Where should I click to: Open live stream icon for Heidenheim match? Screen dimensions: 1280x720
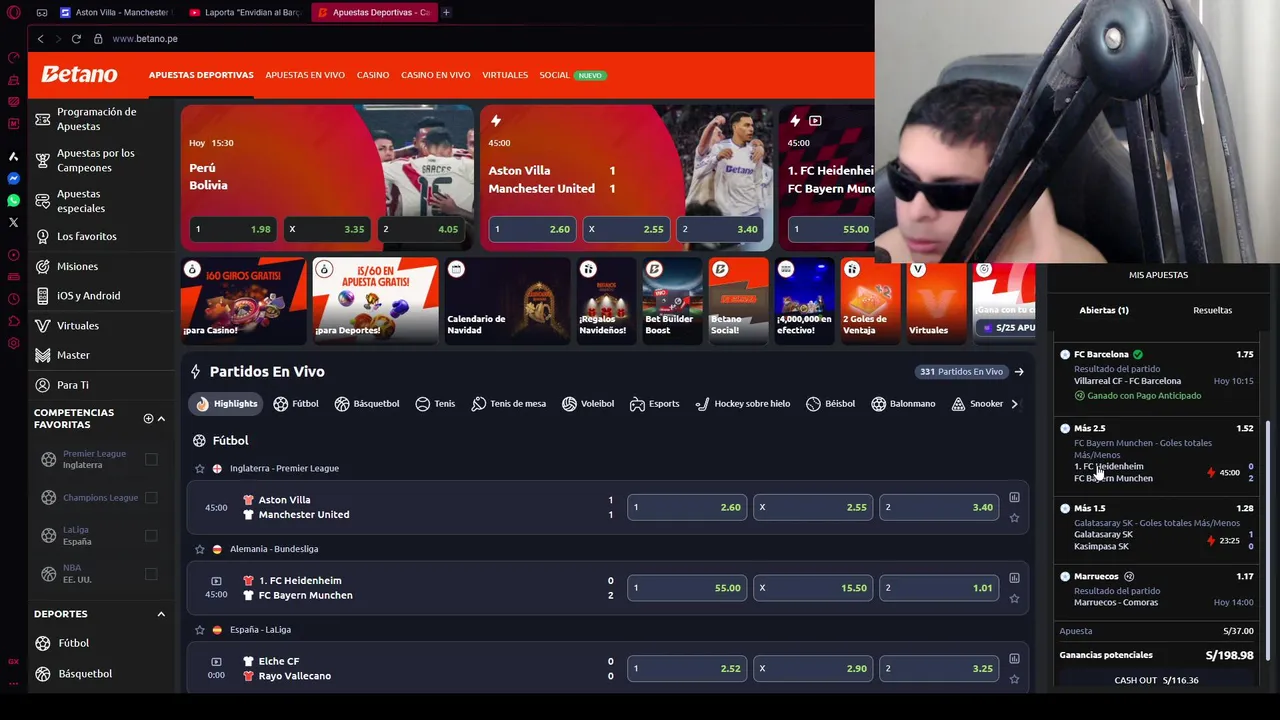tap(216, 581)
